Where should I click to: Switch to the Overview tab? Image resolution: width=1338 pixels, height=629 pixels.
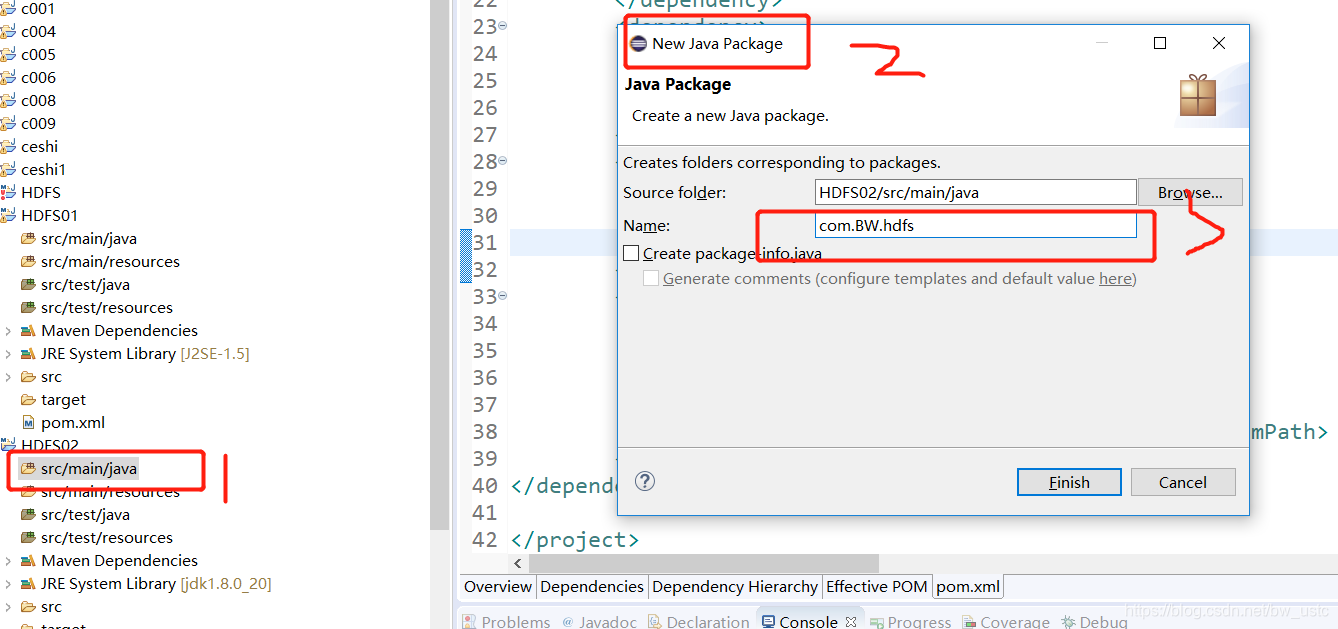click(x=498, y=587)
